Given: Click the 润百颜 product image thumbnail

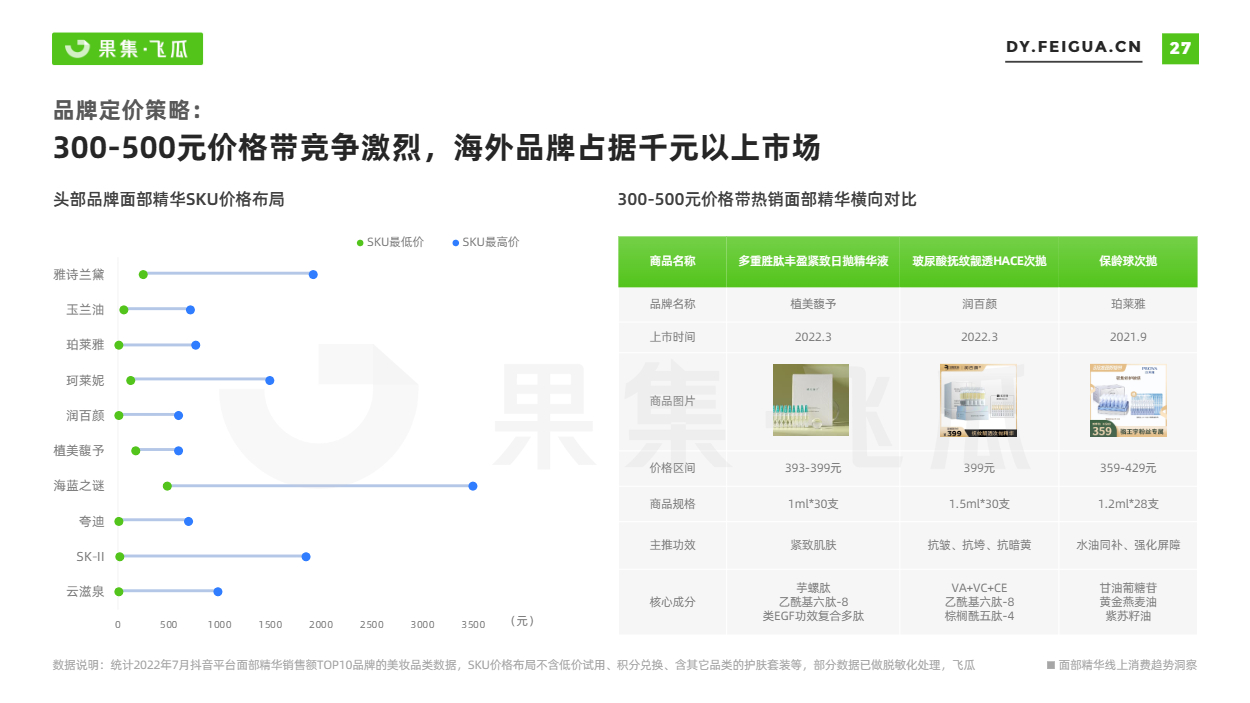Looking at the screenshot, I should pos(978,401).
